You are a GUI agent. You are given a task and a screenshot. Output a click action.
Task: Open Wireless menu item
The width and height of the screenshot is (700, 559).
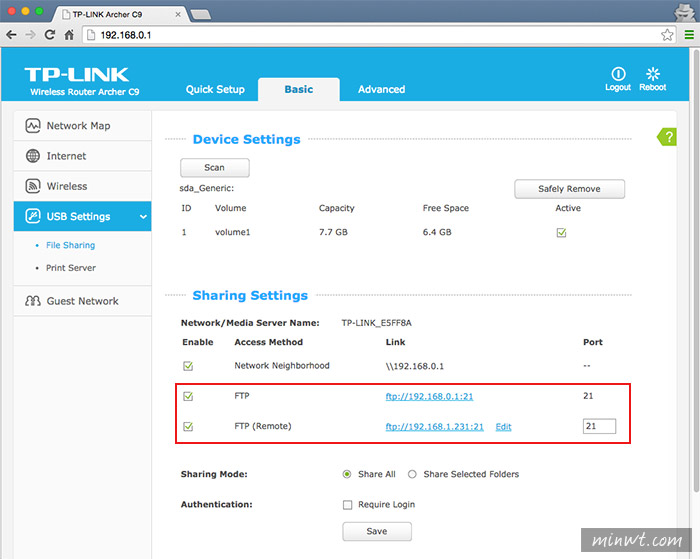coord(83,186)
